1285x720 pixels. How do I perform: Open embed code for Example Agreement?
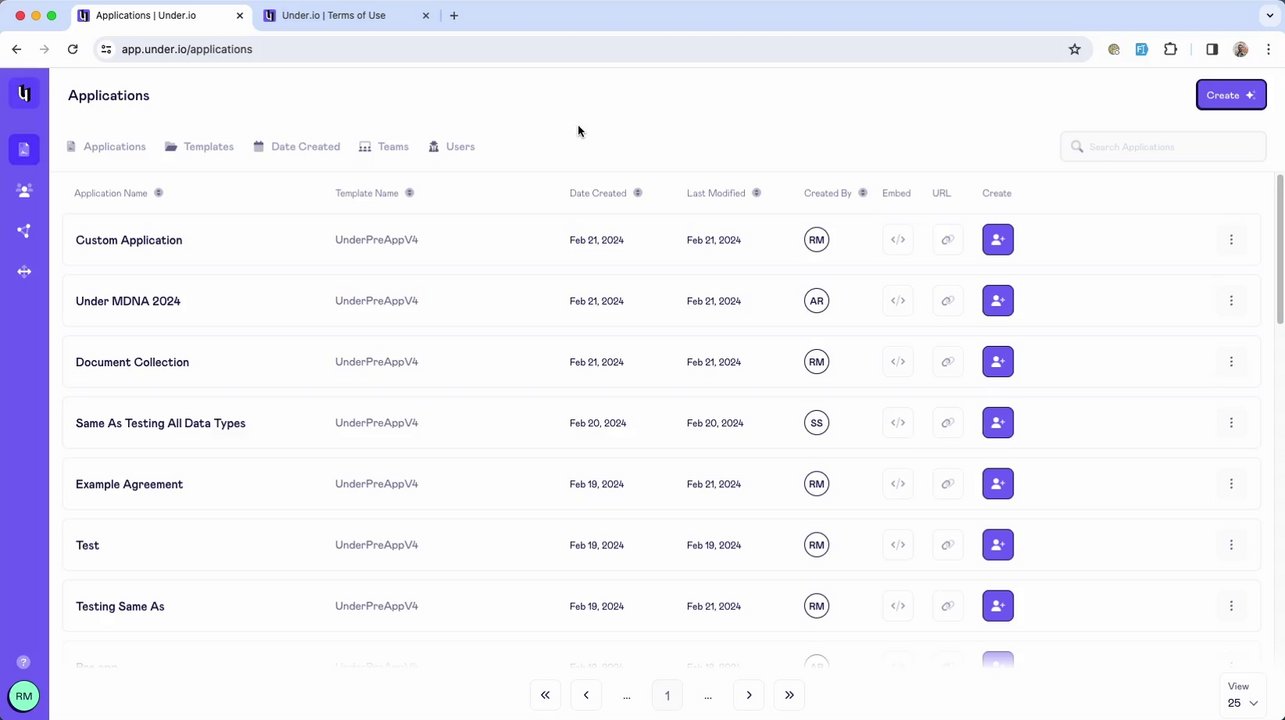pos(898,484)
